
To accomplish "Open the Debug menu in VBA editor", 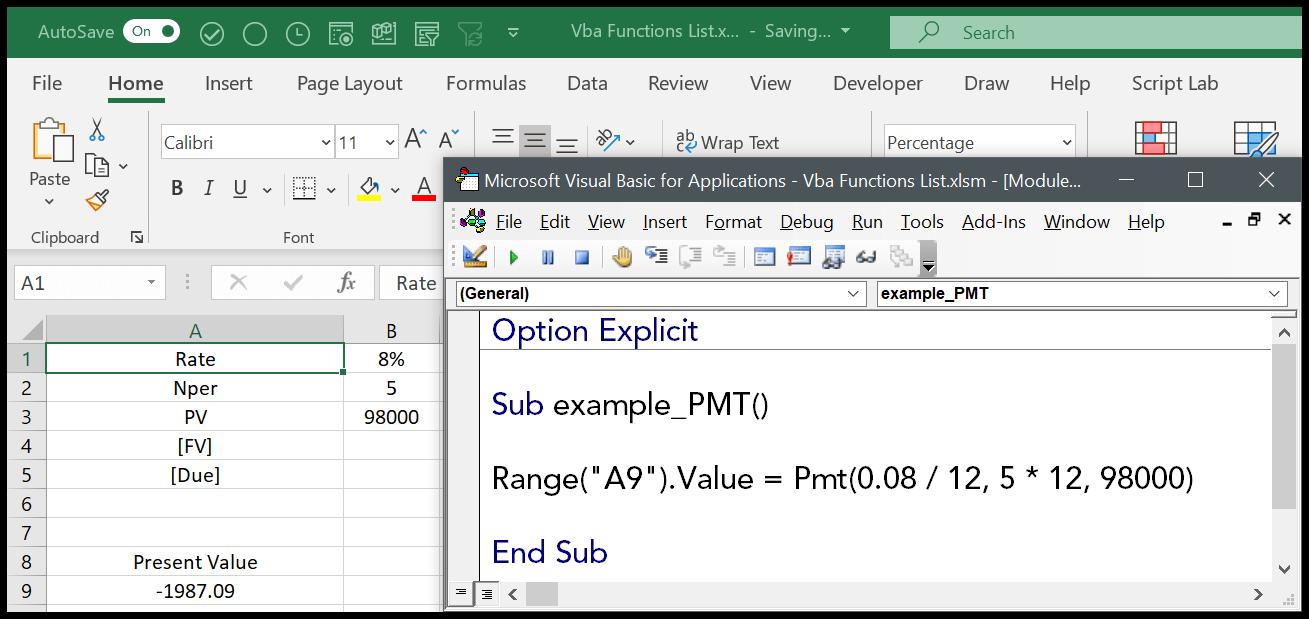I will [806, 221].
